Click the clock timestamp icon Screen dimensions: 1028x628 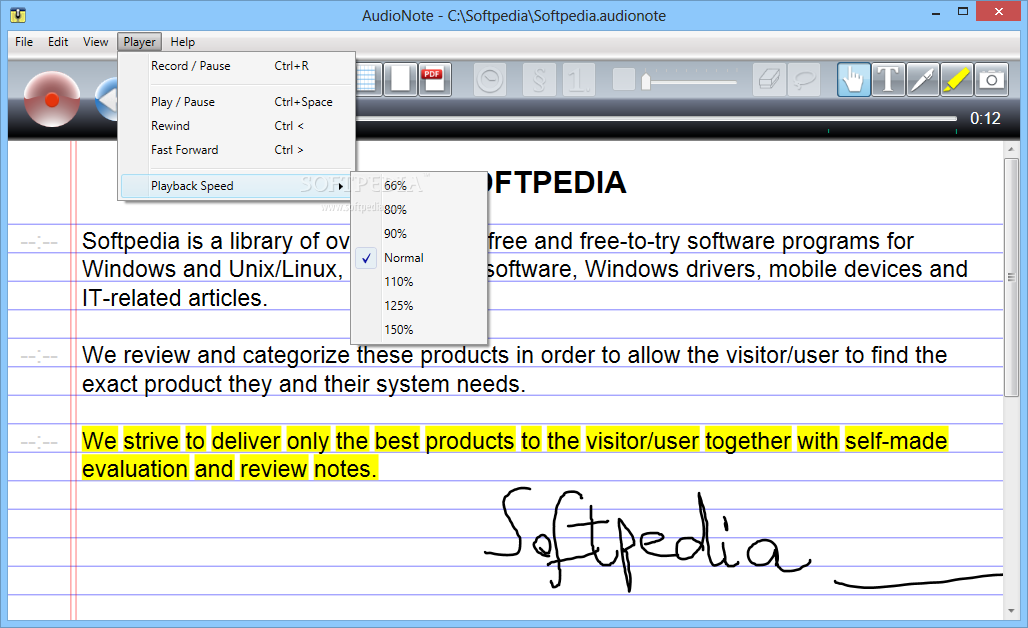[x=489, y=80]
